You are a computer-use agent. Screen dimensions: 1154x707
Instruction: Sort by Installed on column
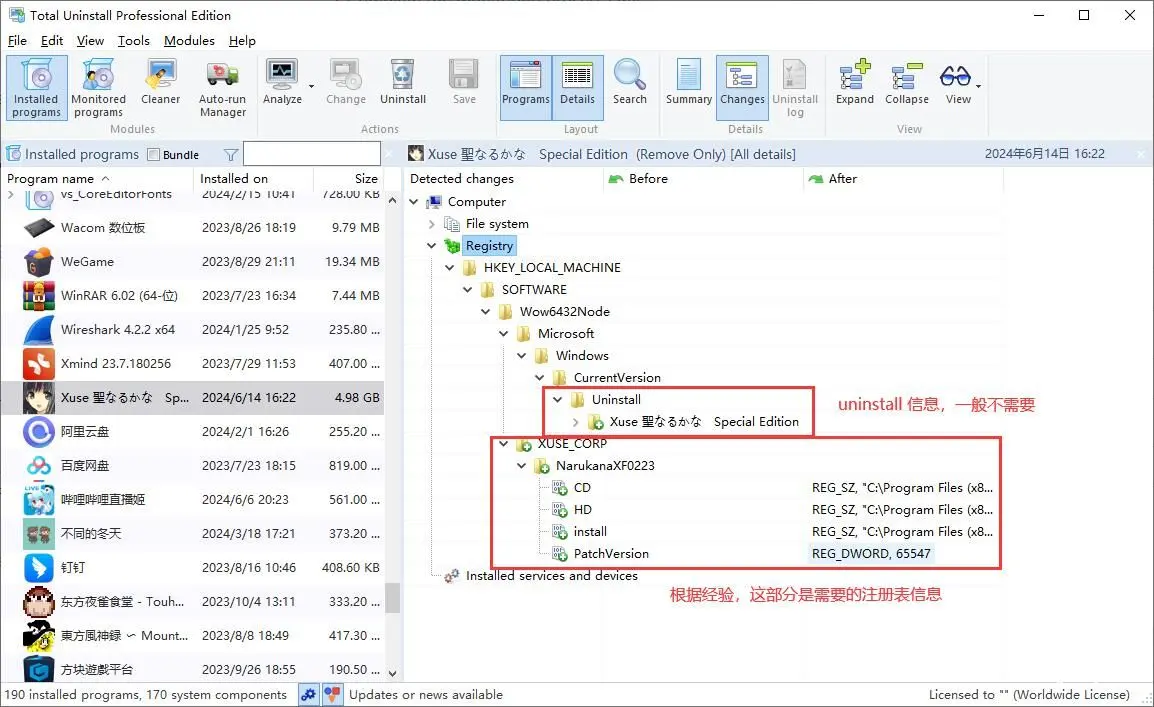point(254,179)
